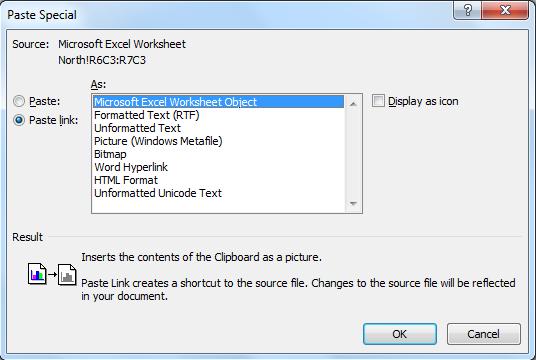Click the help question mark icon

(467, 10)
